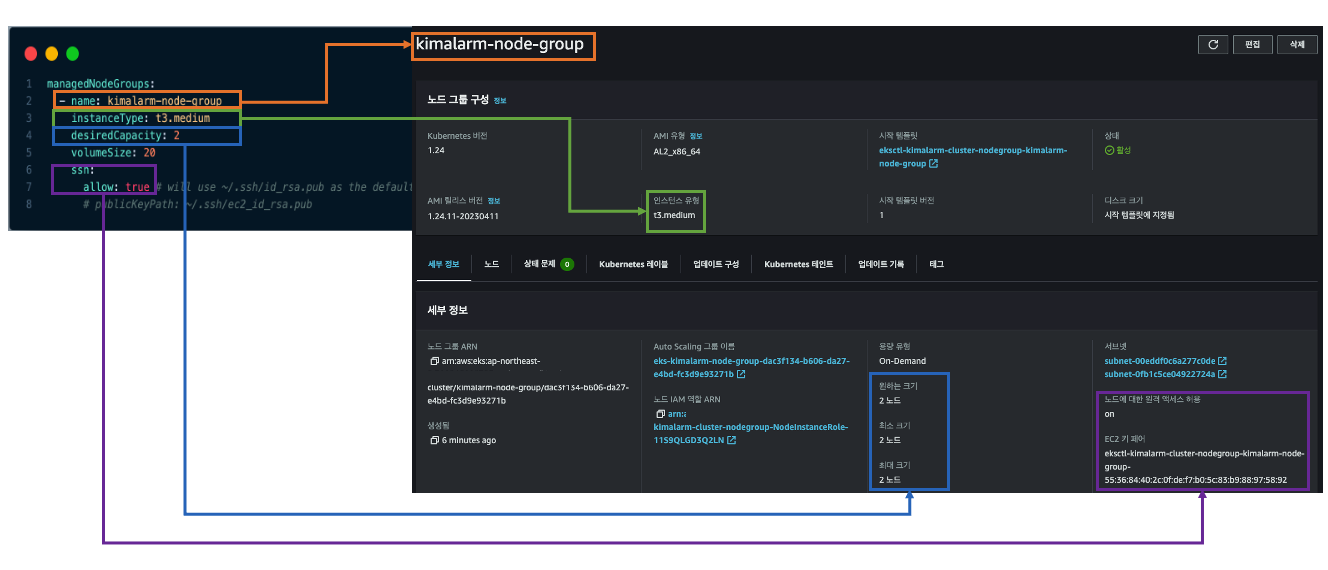Image resolution: width=1328 pixels, height=570 pixels.
Task: Open the 업데이트 구성 tab
Action: click(715, 264)
